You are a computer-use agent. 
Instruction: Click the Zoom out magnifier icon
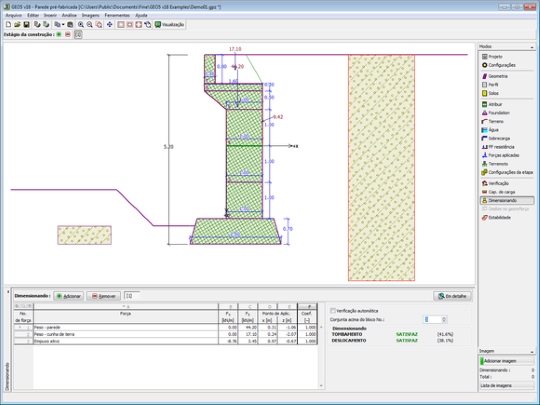coord(90,24)
